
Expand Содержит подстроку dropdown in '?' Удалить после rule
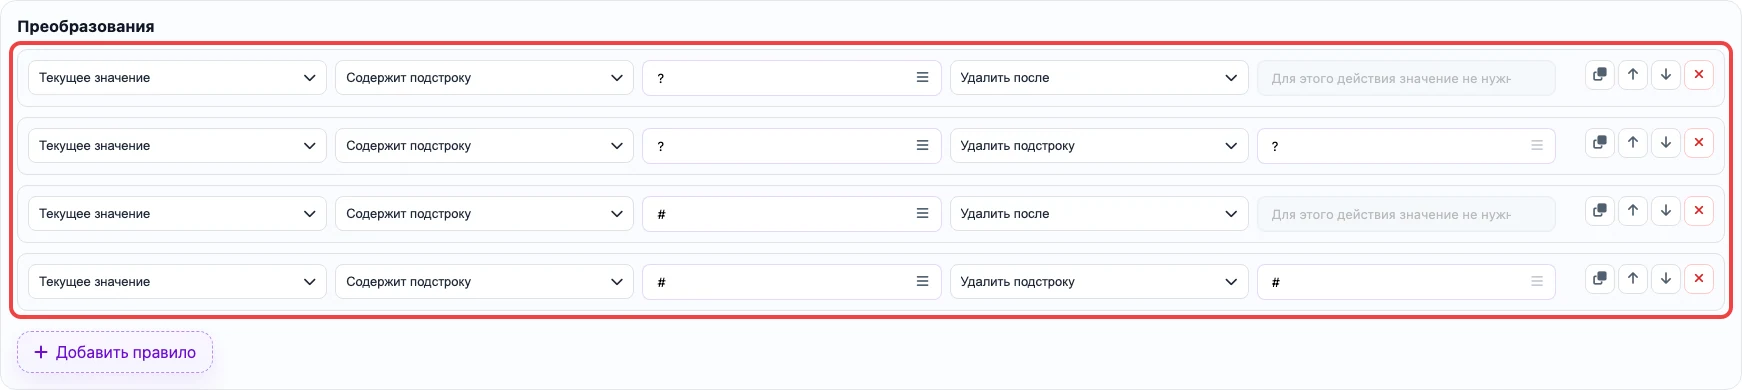[x=484, y=78]
